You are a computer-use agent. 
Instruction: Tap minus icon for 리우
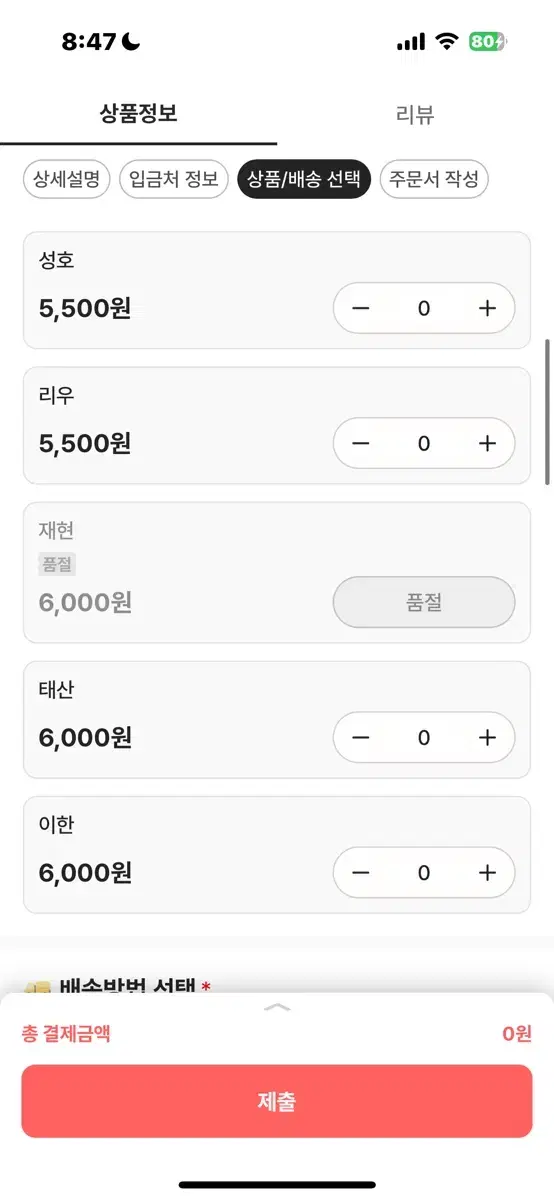361,443
